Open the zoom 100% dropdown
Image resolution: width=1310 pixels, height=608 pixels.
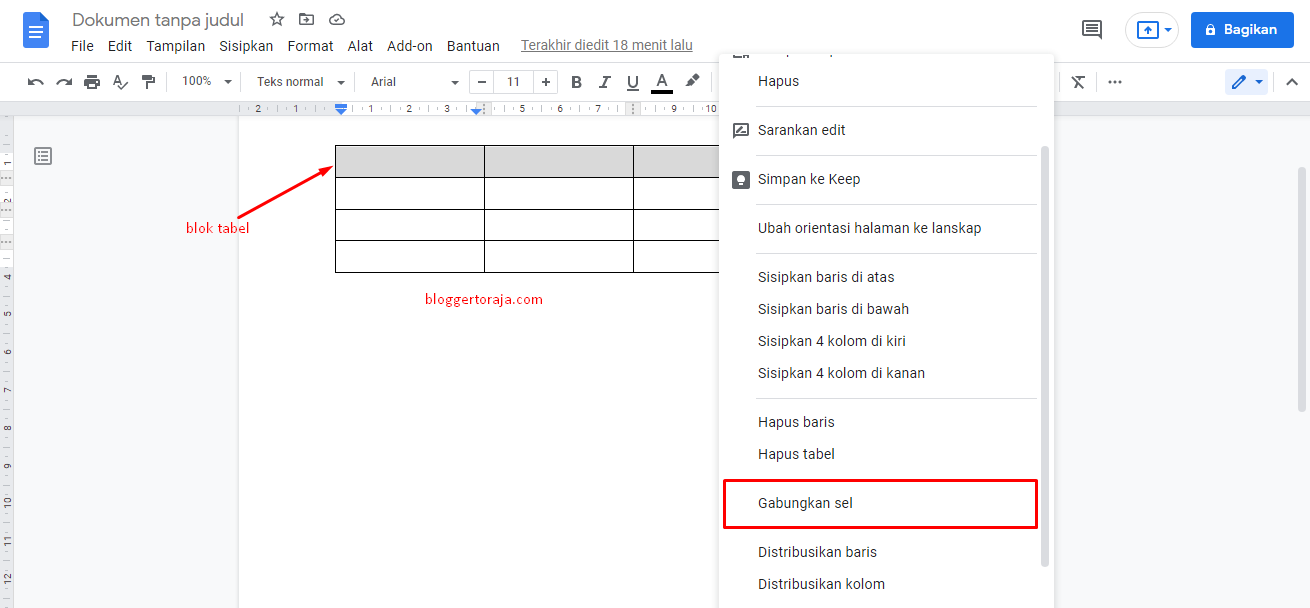[206, 82]
